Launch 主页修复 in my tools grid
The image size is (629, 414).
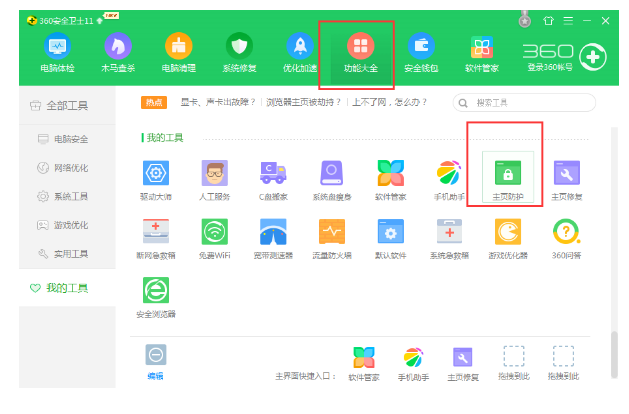pos(566,180)
